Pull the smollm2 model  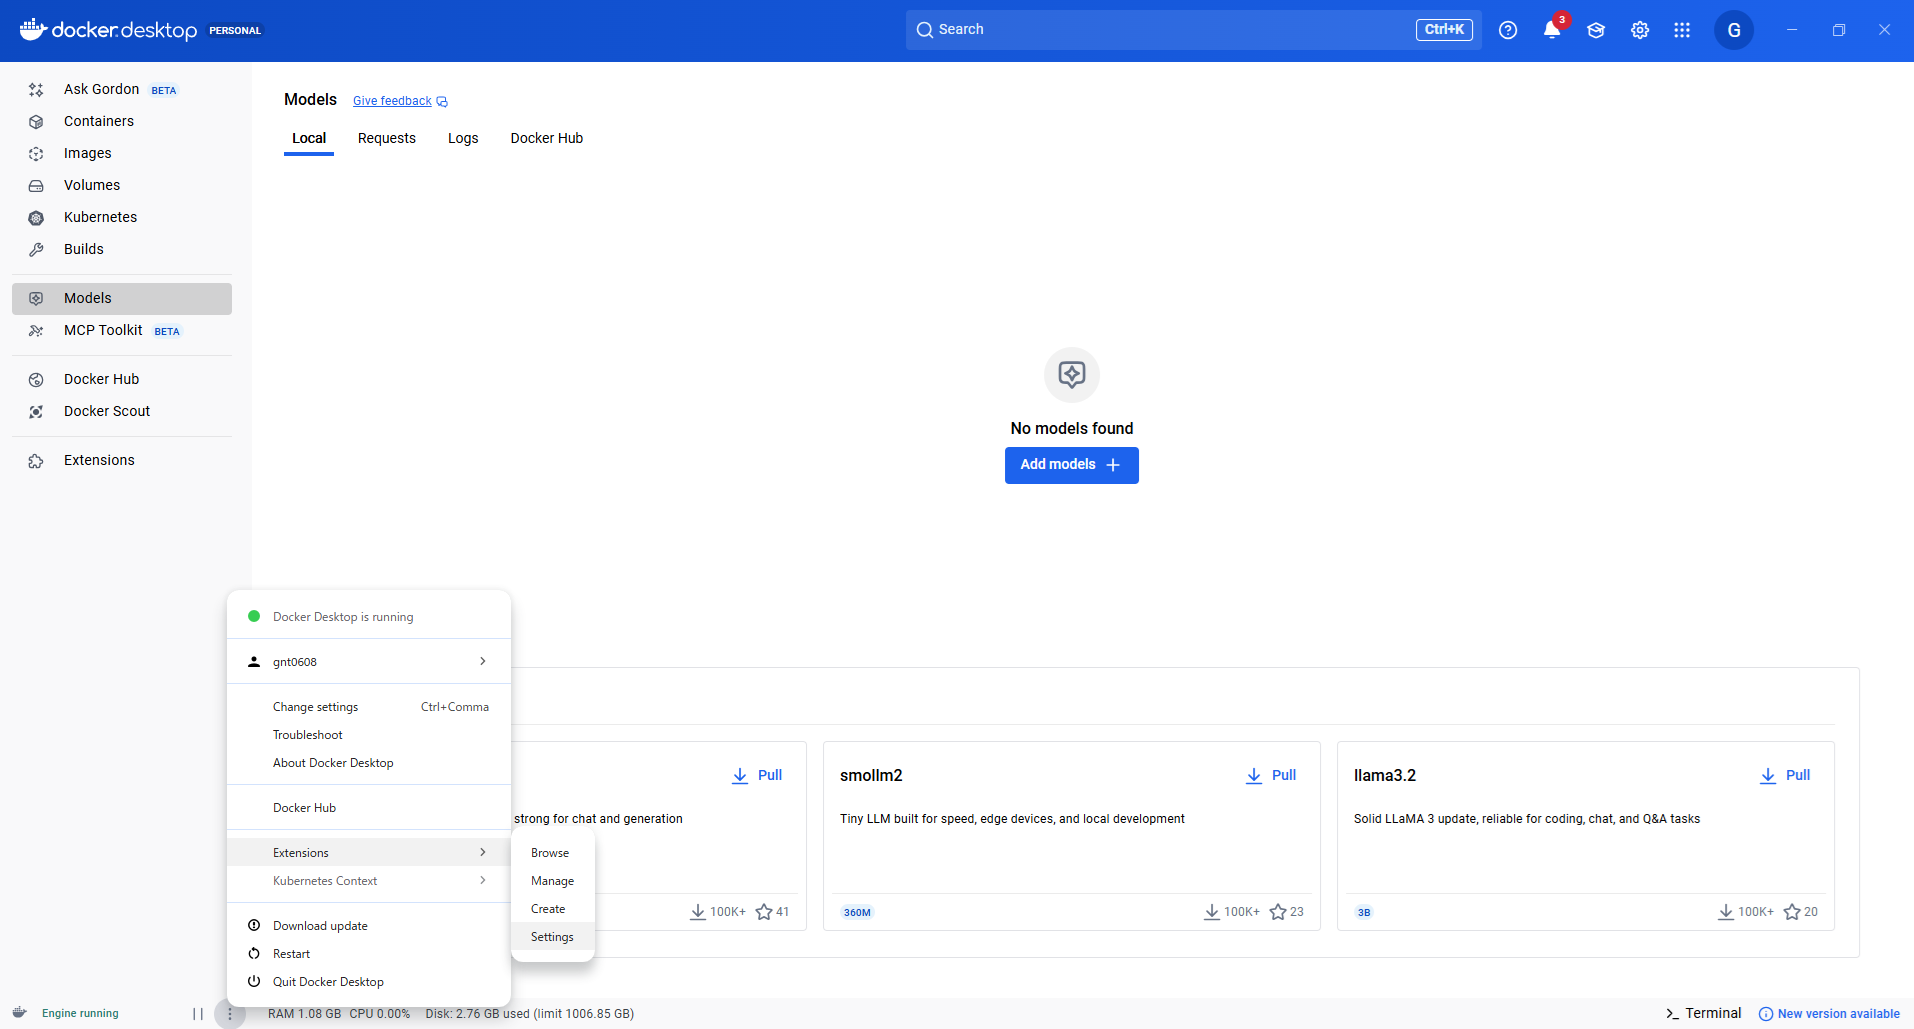point(1271,775)
